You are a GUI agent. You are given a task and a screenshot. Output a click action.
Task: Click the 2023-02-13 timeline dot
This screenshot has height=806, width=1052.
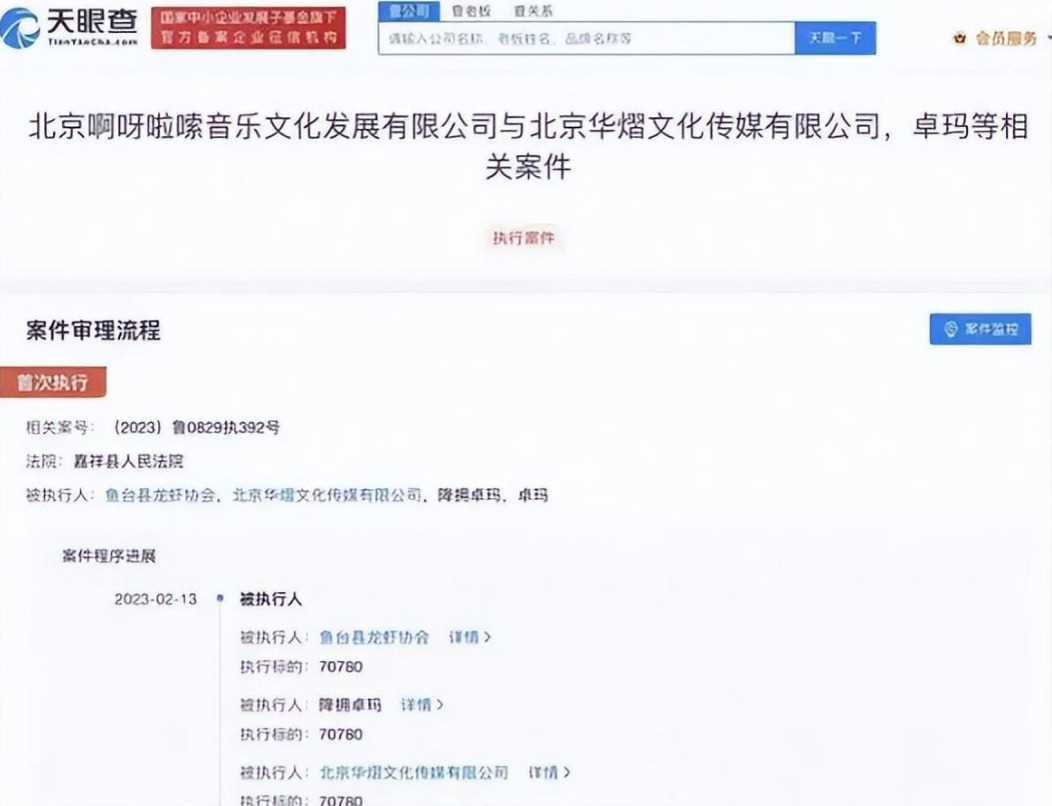[x=219, y=599]
